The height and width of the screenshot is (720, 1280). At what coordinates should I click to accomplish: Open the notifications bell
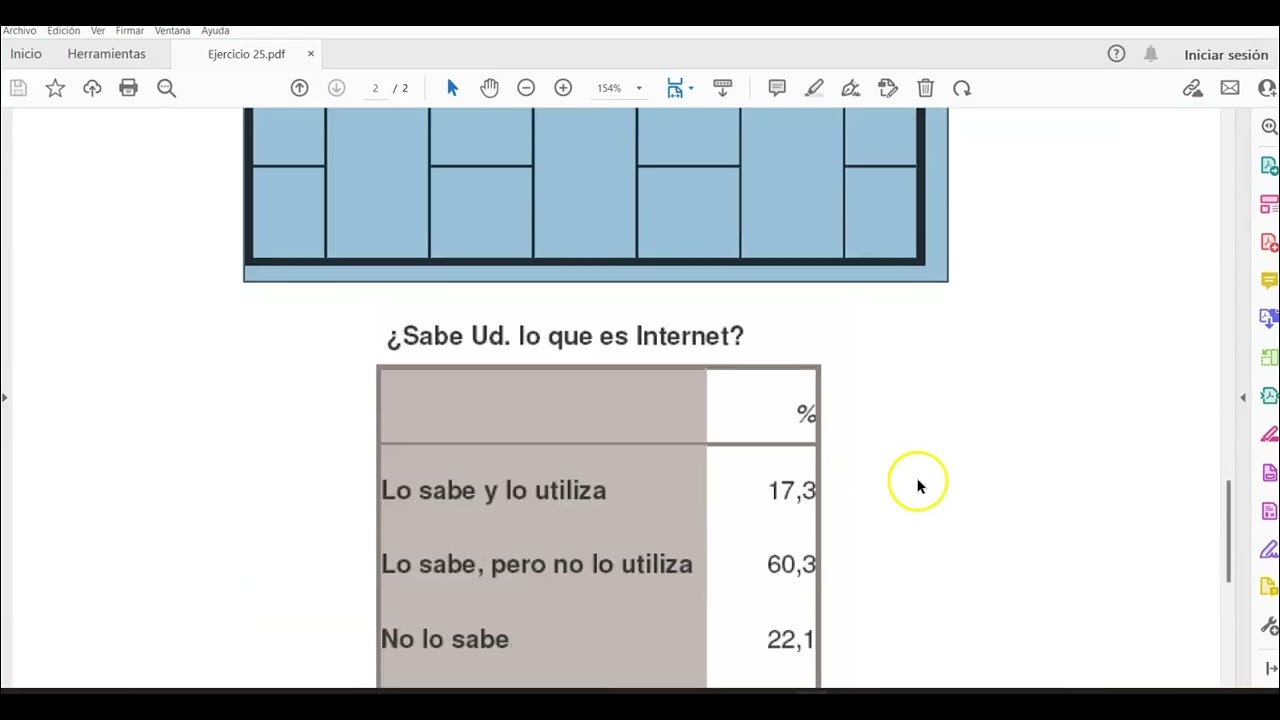pyautogui.click(x=1151, y=54)
